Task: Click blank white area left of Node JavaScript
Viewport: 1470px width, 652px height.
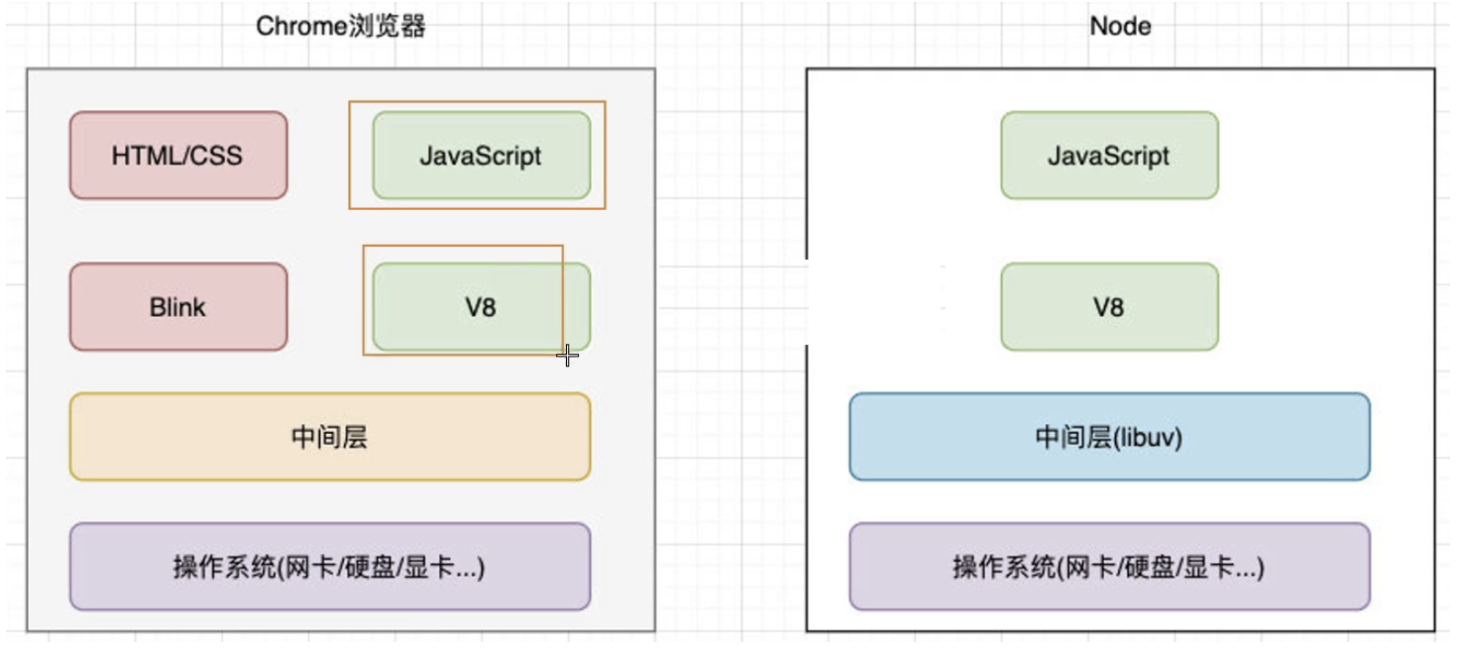Action: tap(900, 156)
